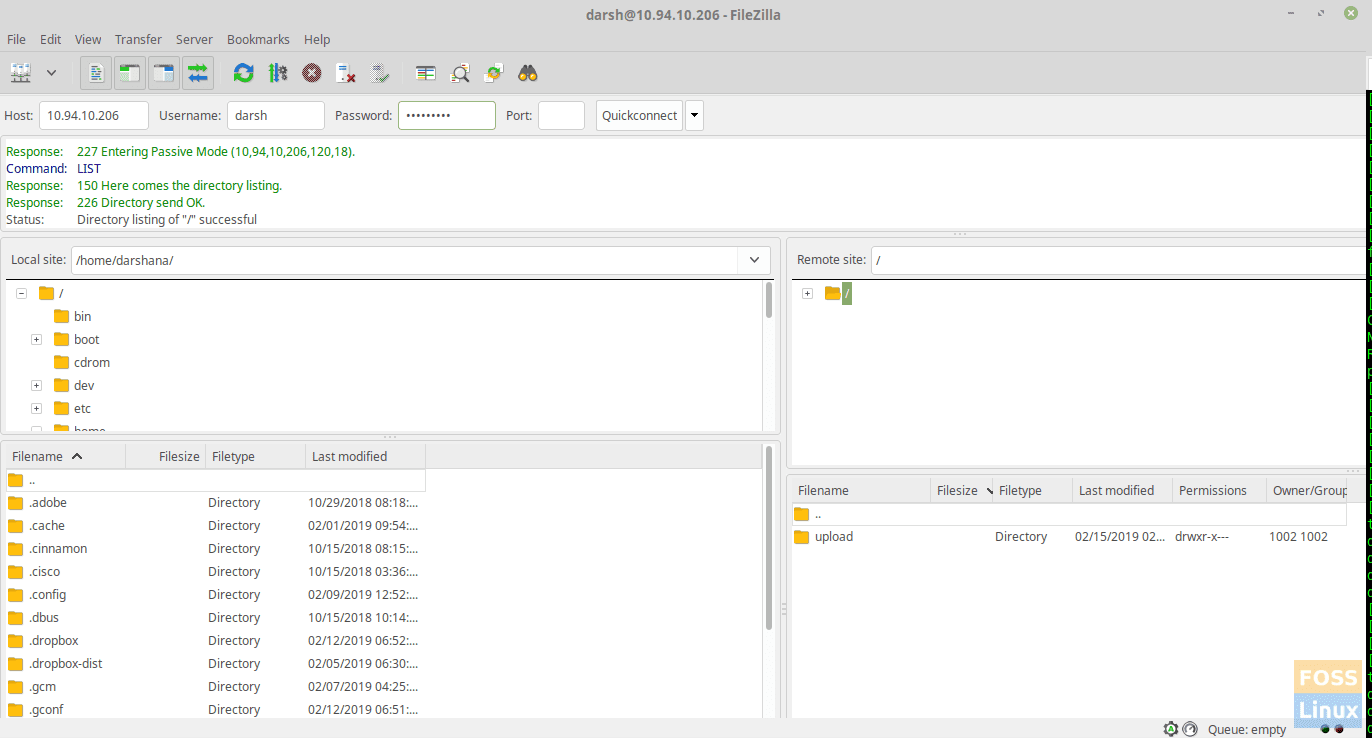Select the .adobe folder
1372x738 pixels.
pos(216,503)
